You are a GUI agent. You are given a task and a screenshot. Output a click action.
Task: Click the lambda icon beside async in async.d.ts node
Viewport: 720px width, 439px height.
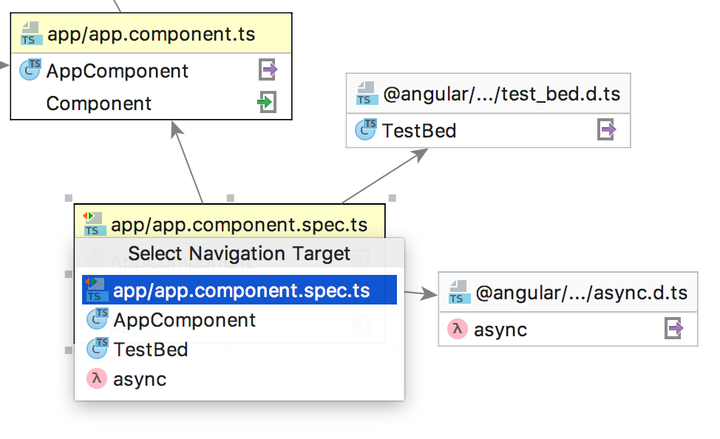click(456, 329)
